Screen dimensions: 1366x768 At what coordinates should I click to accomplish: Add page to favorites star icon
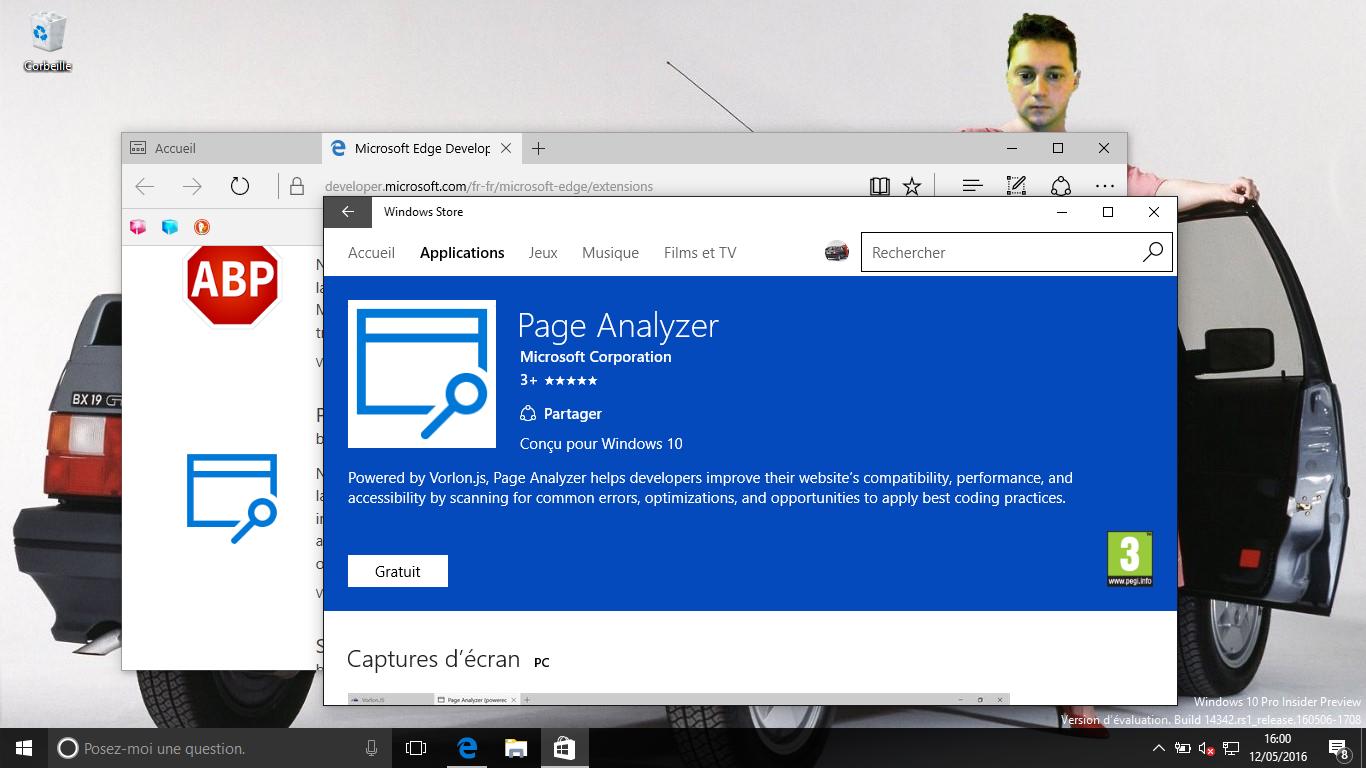[912, 186]
